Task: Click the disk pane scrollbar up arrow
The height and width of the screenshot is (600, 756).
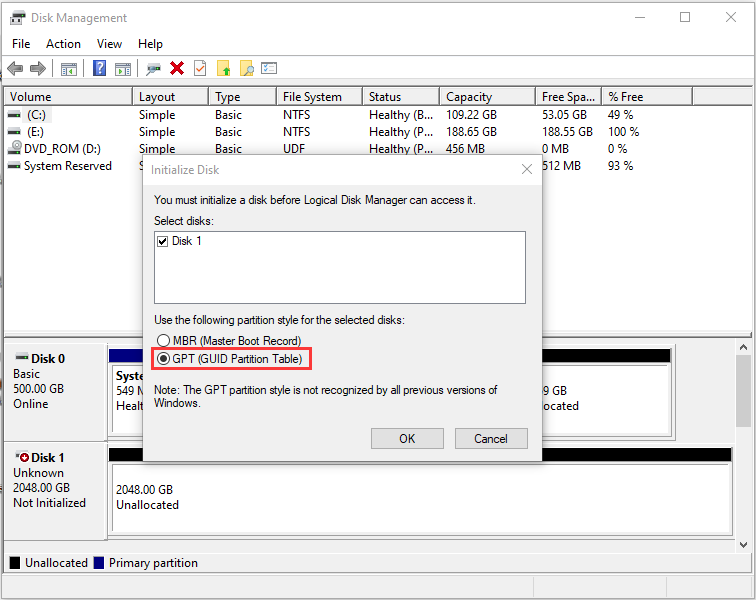Action: 743,347
